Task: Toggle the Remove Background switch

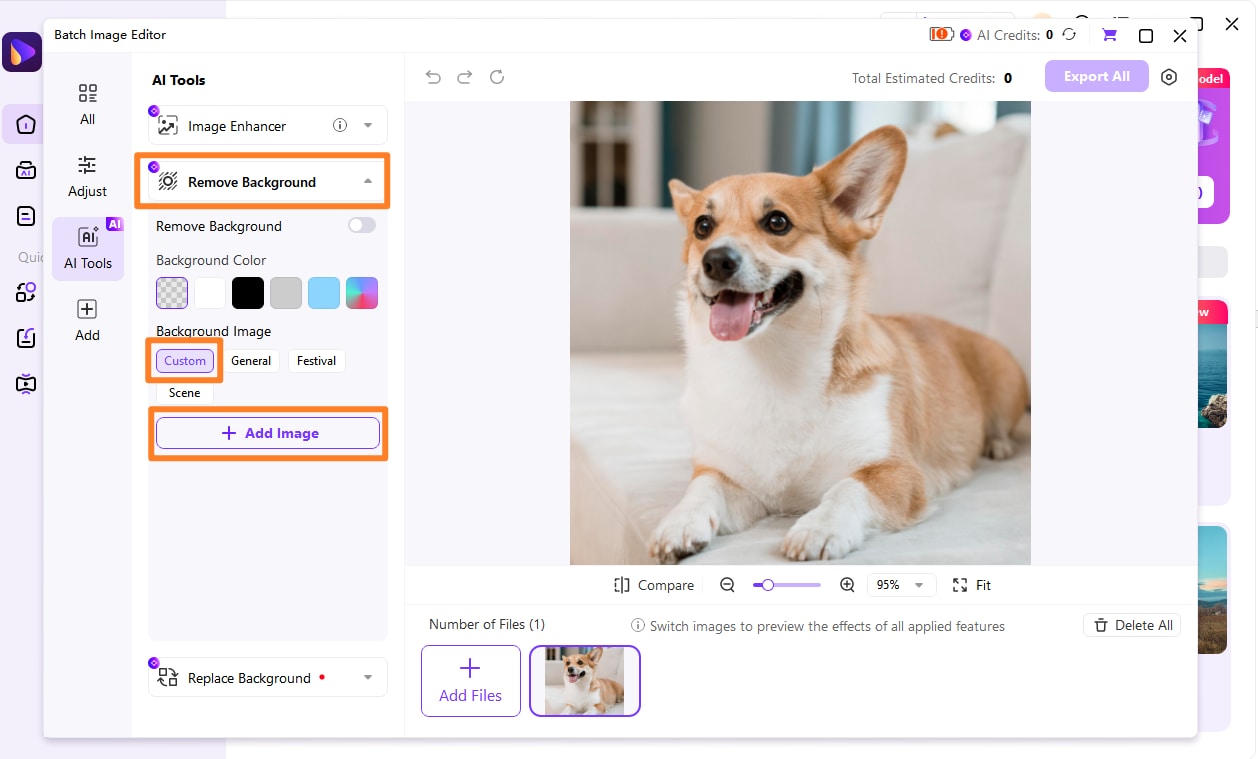Action: (x=362, y=226)
